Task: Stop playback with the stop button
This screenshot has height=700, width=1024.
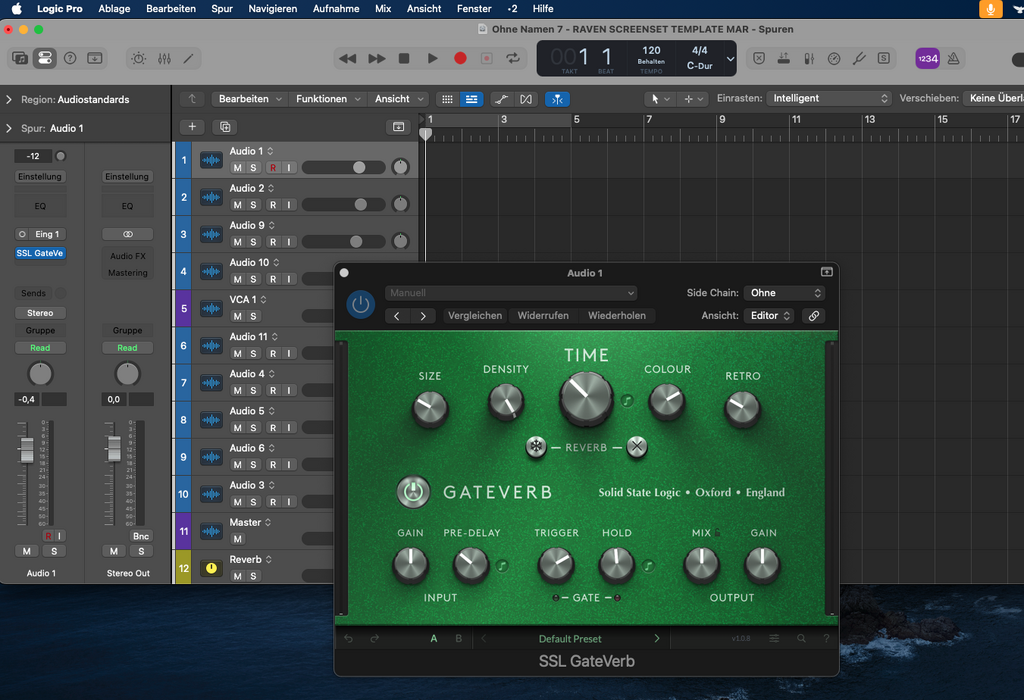Action: coord(404,58)
